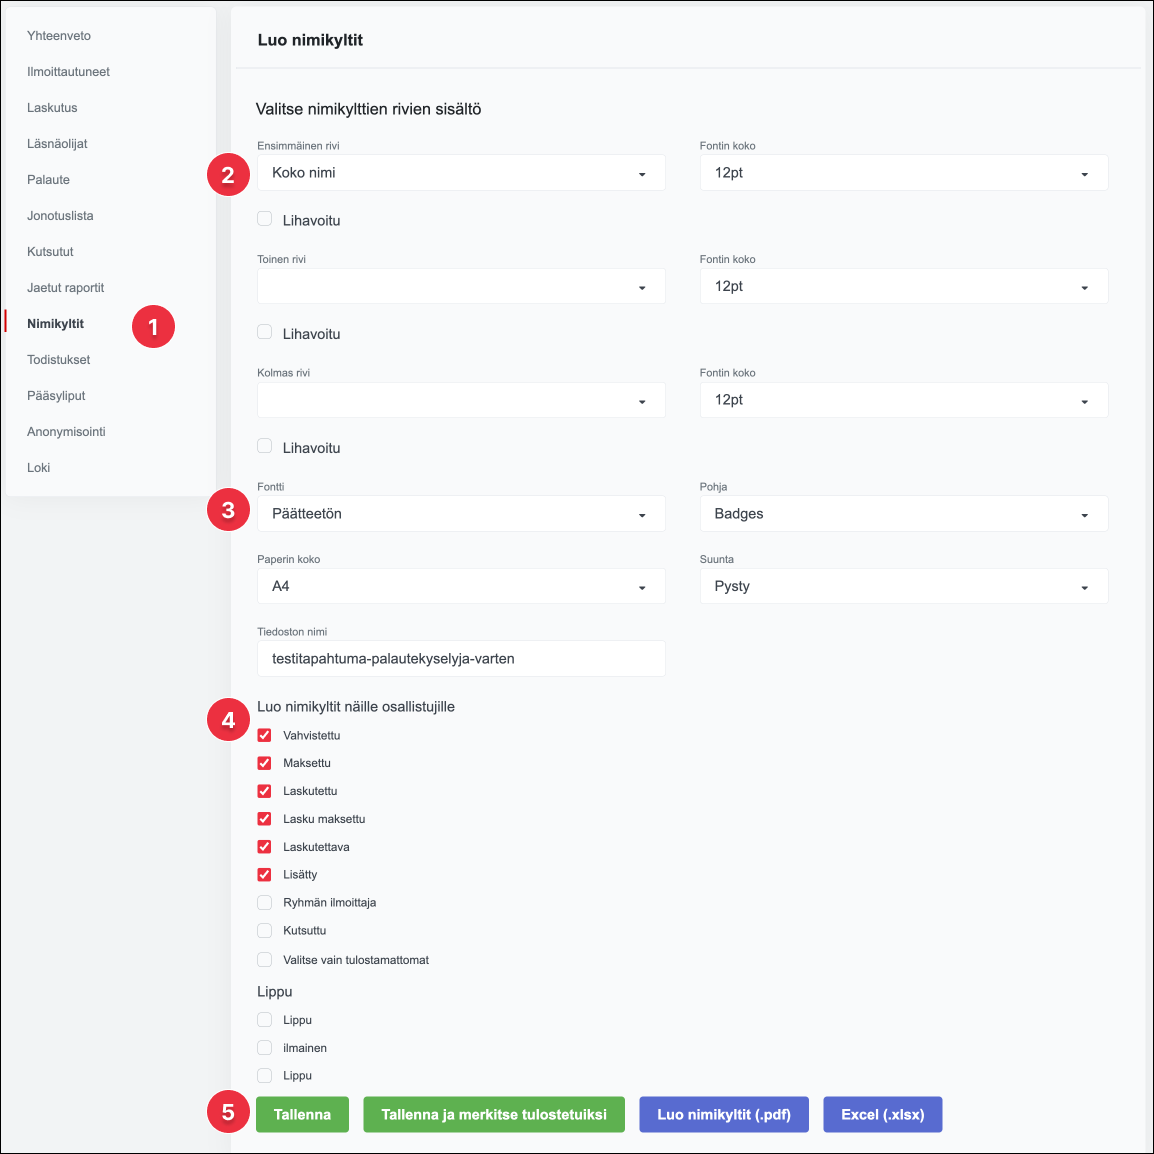
Task: Click the Excel (.xlsx) button
Action: tap(882, 1114)
